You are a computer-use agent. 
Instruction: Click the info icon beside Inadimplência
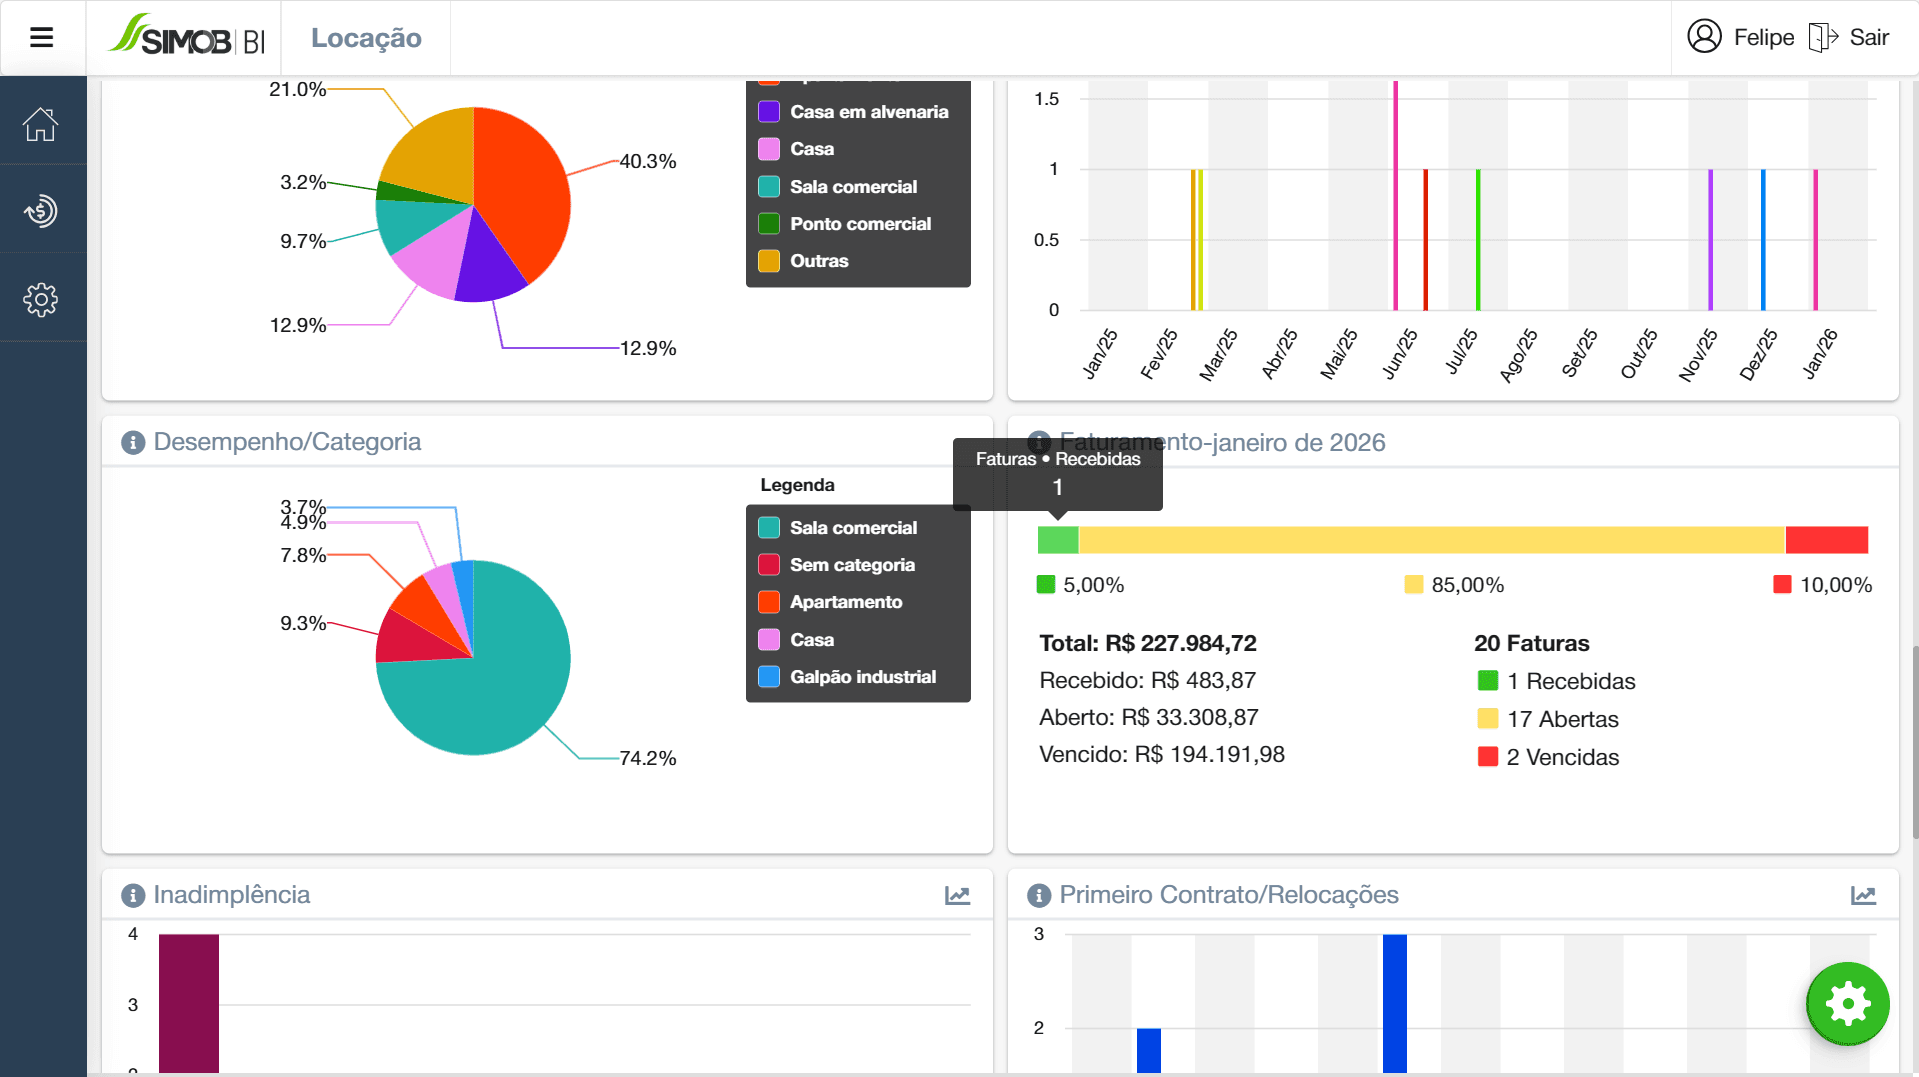(131, 896)
